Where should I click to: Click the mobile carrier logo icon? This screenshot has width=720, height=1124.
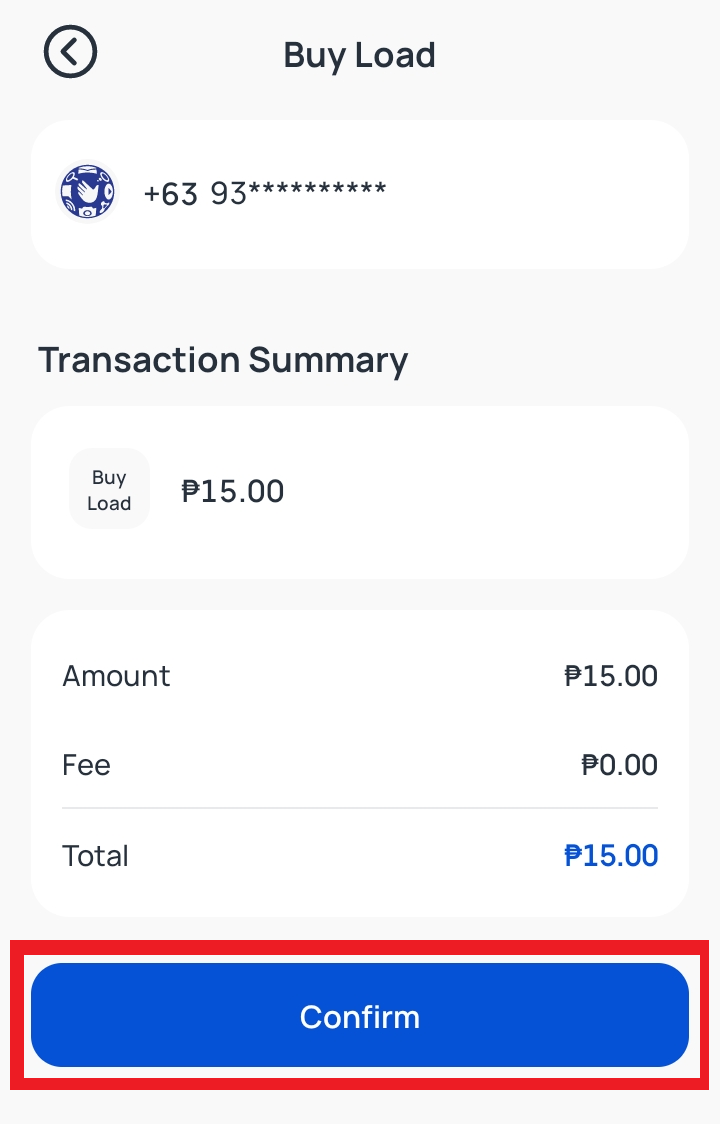tap(88, 192)
